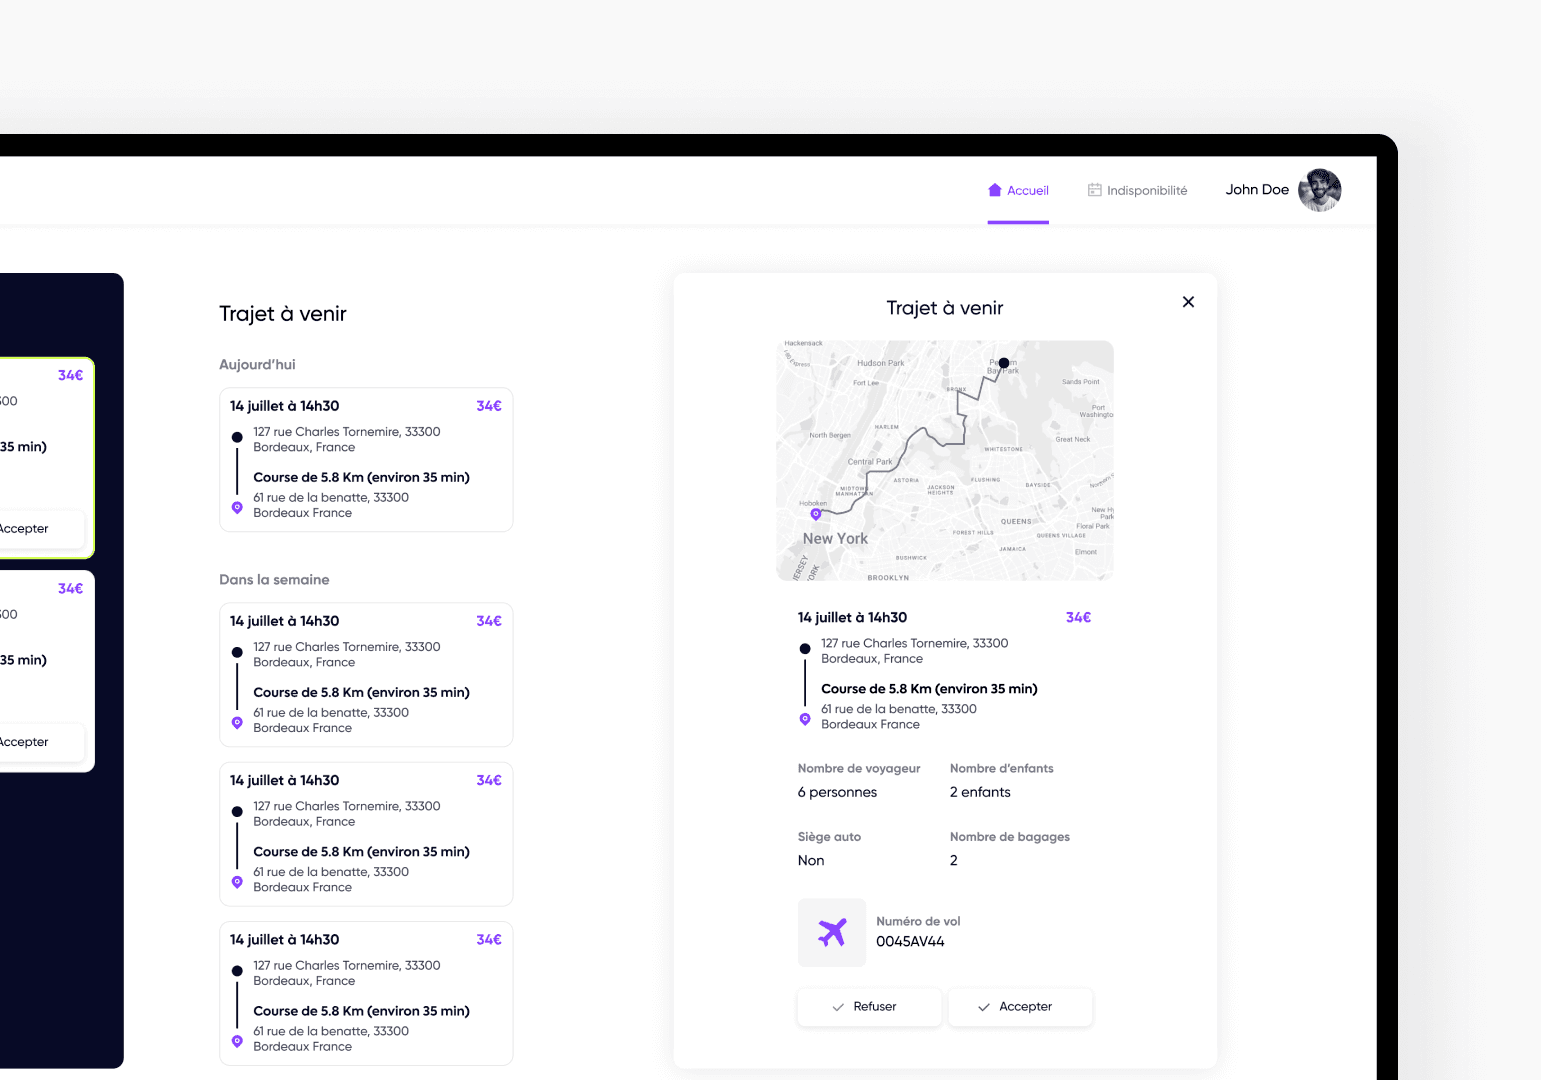The image size is (1541, 1080).
Task: Click the 34€ price in Aujourd'hui card
Action: click(x=489, y=406)
